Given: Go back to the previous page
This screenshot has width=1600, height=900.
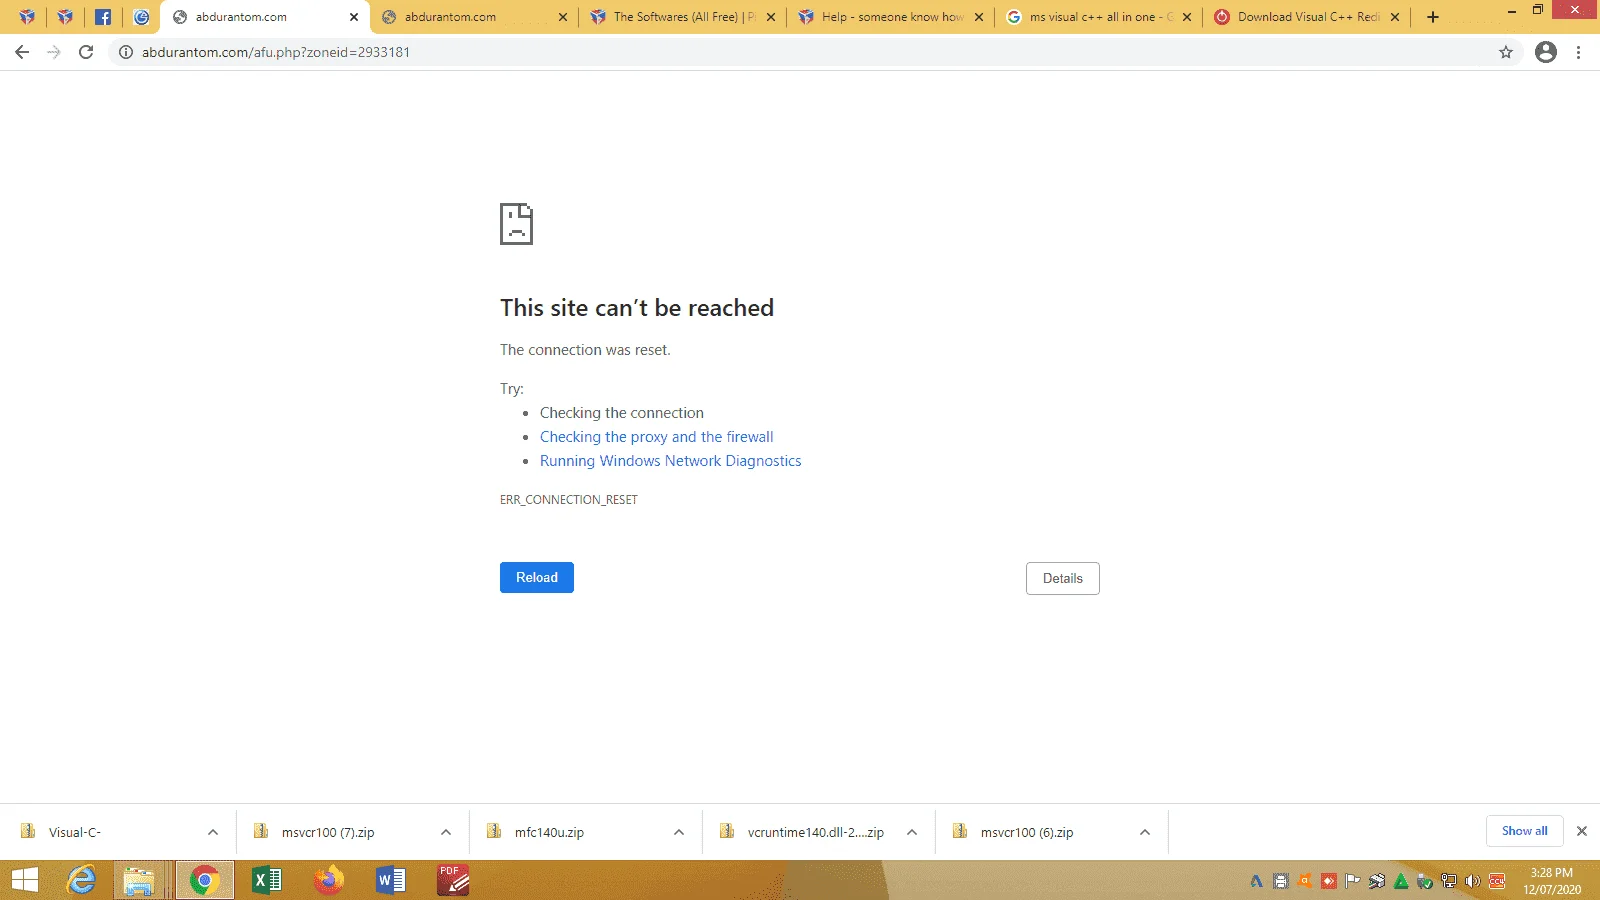Looking at the screenshot, I should 22,52.
